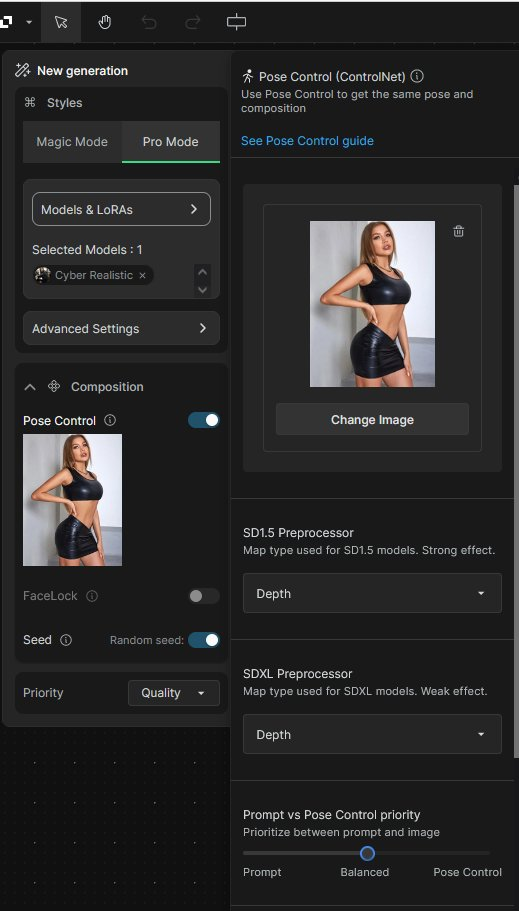
Task: Select the hand pan tool
Action: coord(105,22)
